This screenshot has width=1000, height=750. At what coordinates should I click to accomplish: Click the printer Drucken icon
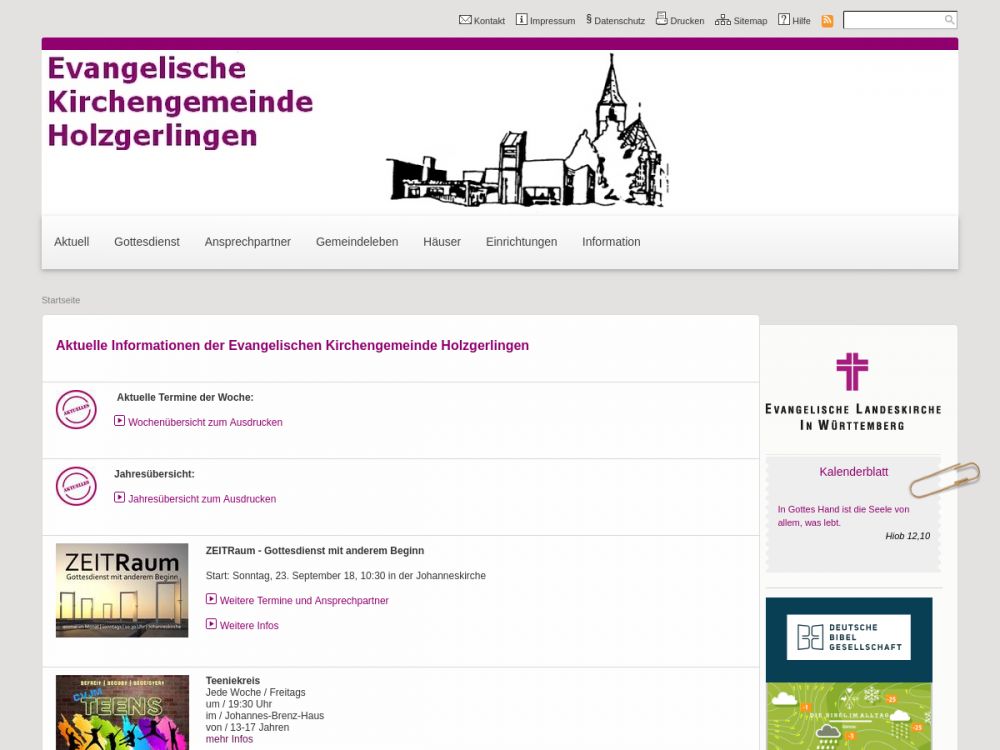pyautogui.click(x=661, y=19)
